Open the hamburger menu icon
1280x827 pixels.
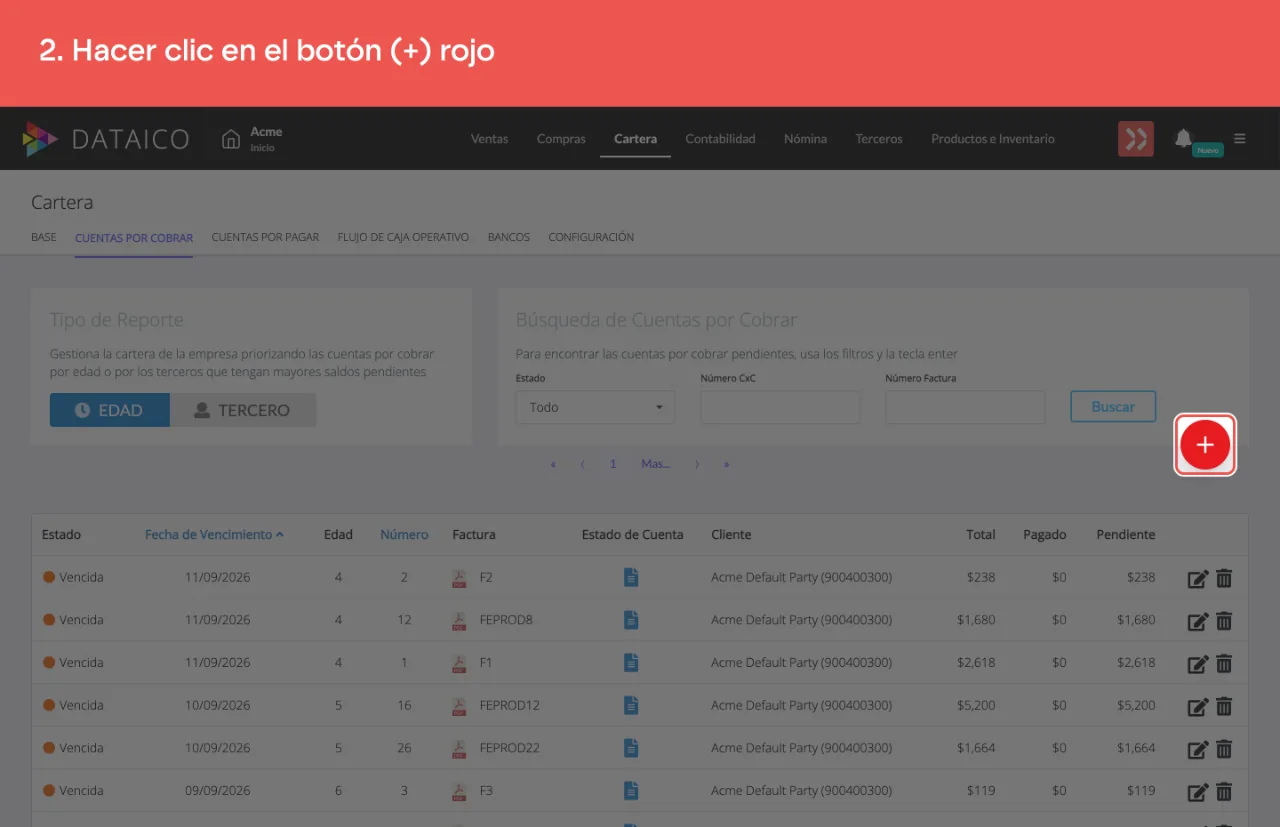1240,139
